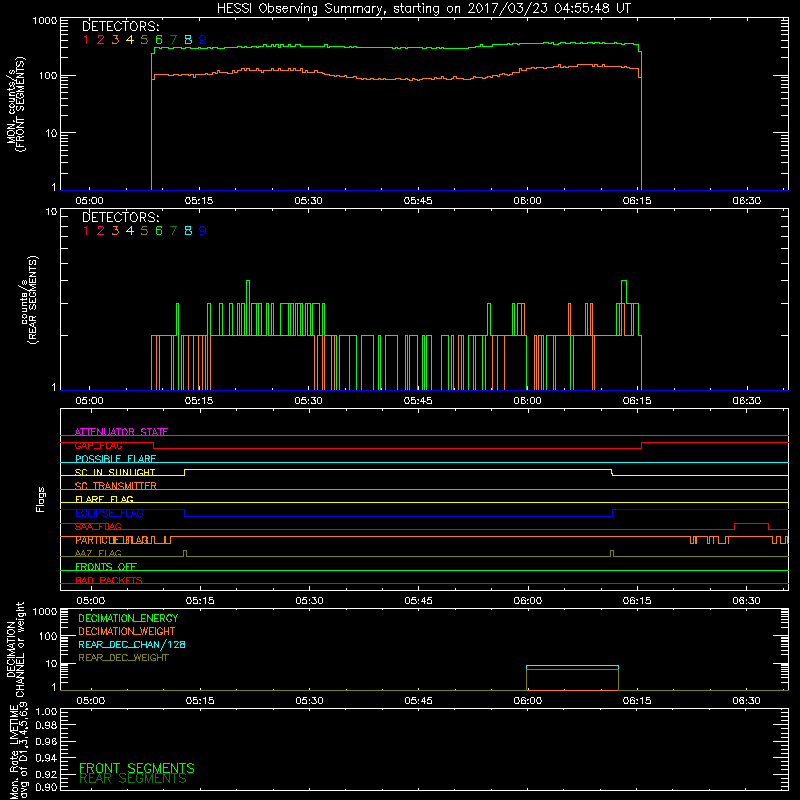The height and width of the screenshot is (800, 800).
Task: Pick yellow detector 4 in the rear segments legend
Action: pos(130,231)
